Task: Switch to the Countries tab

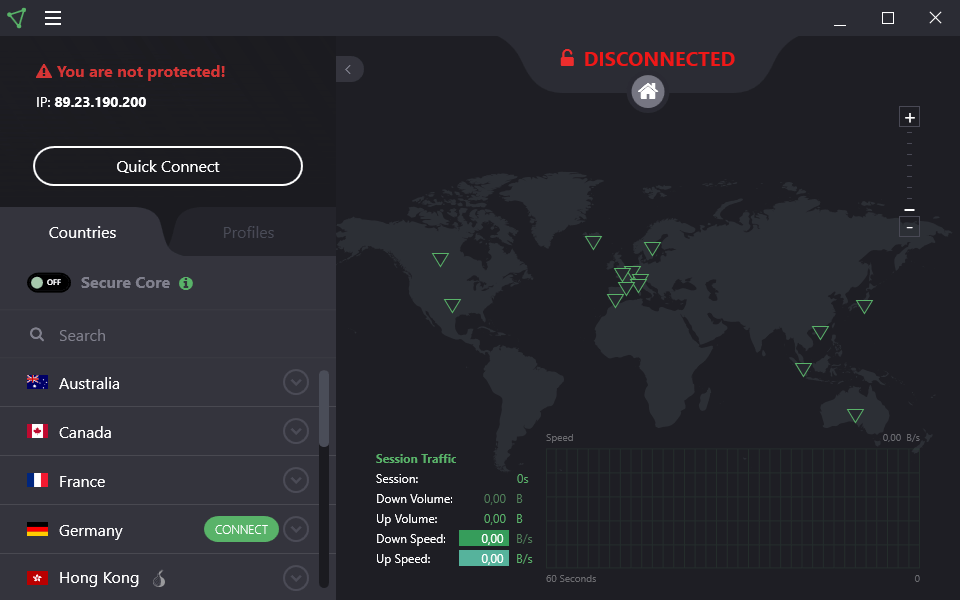Action: click(x=83, y=233)
